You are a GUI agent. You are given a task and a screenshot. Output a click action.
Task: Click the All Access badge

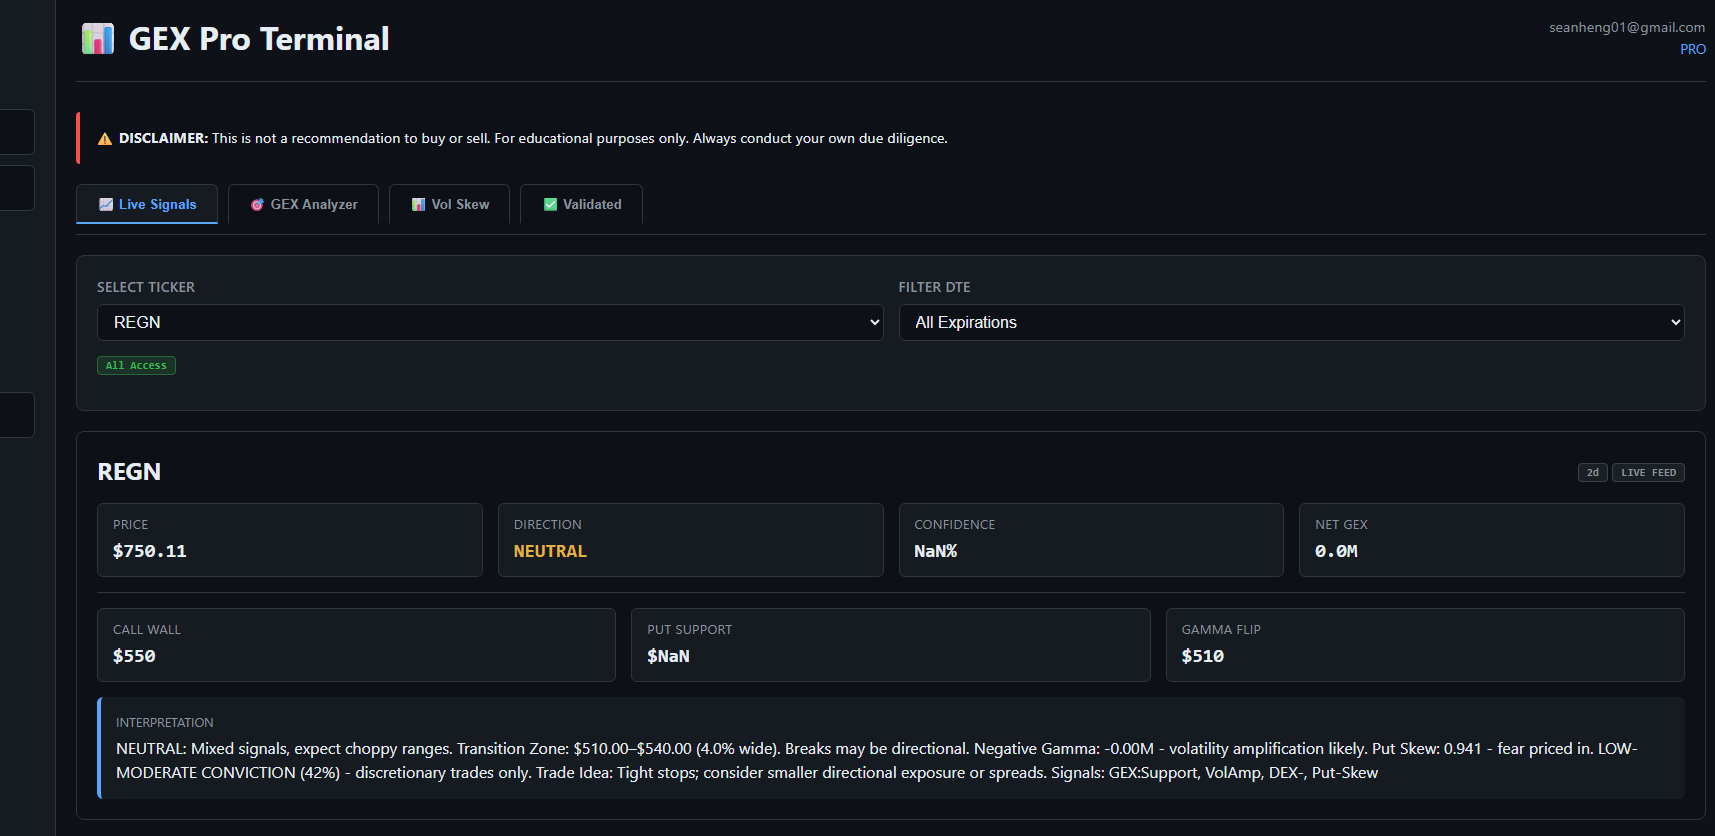point(136,366)
